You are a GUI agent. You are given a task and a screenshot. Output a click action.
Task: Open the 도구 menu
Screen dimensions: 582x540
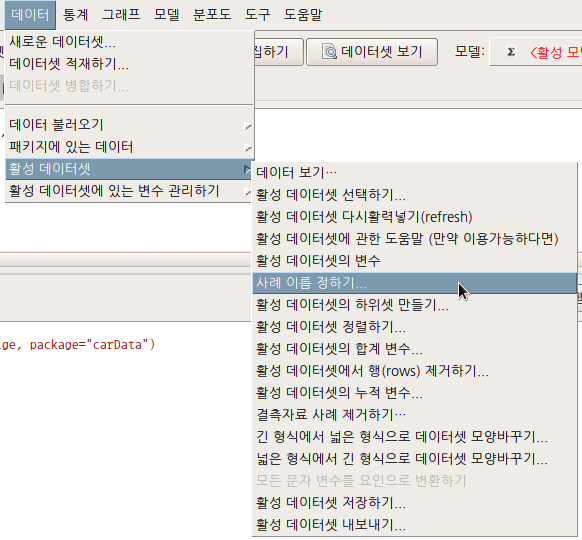pyautogui.click(x=258, y=15)
